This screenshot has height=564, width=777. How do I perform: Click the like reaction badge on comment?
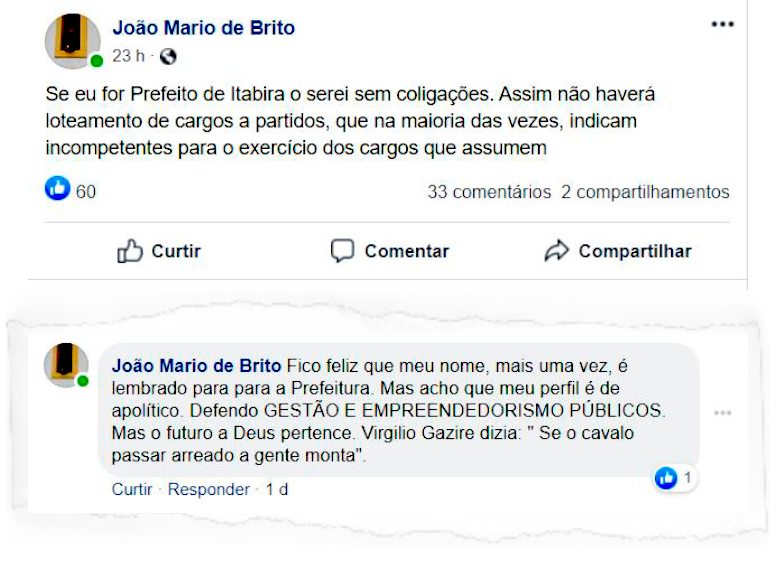tap(667, 479)
